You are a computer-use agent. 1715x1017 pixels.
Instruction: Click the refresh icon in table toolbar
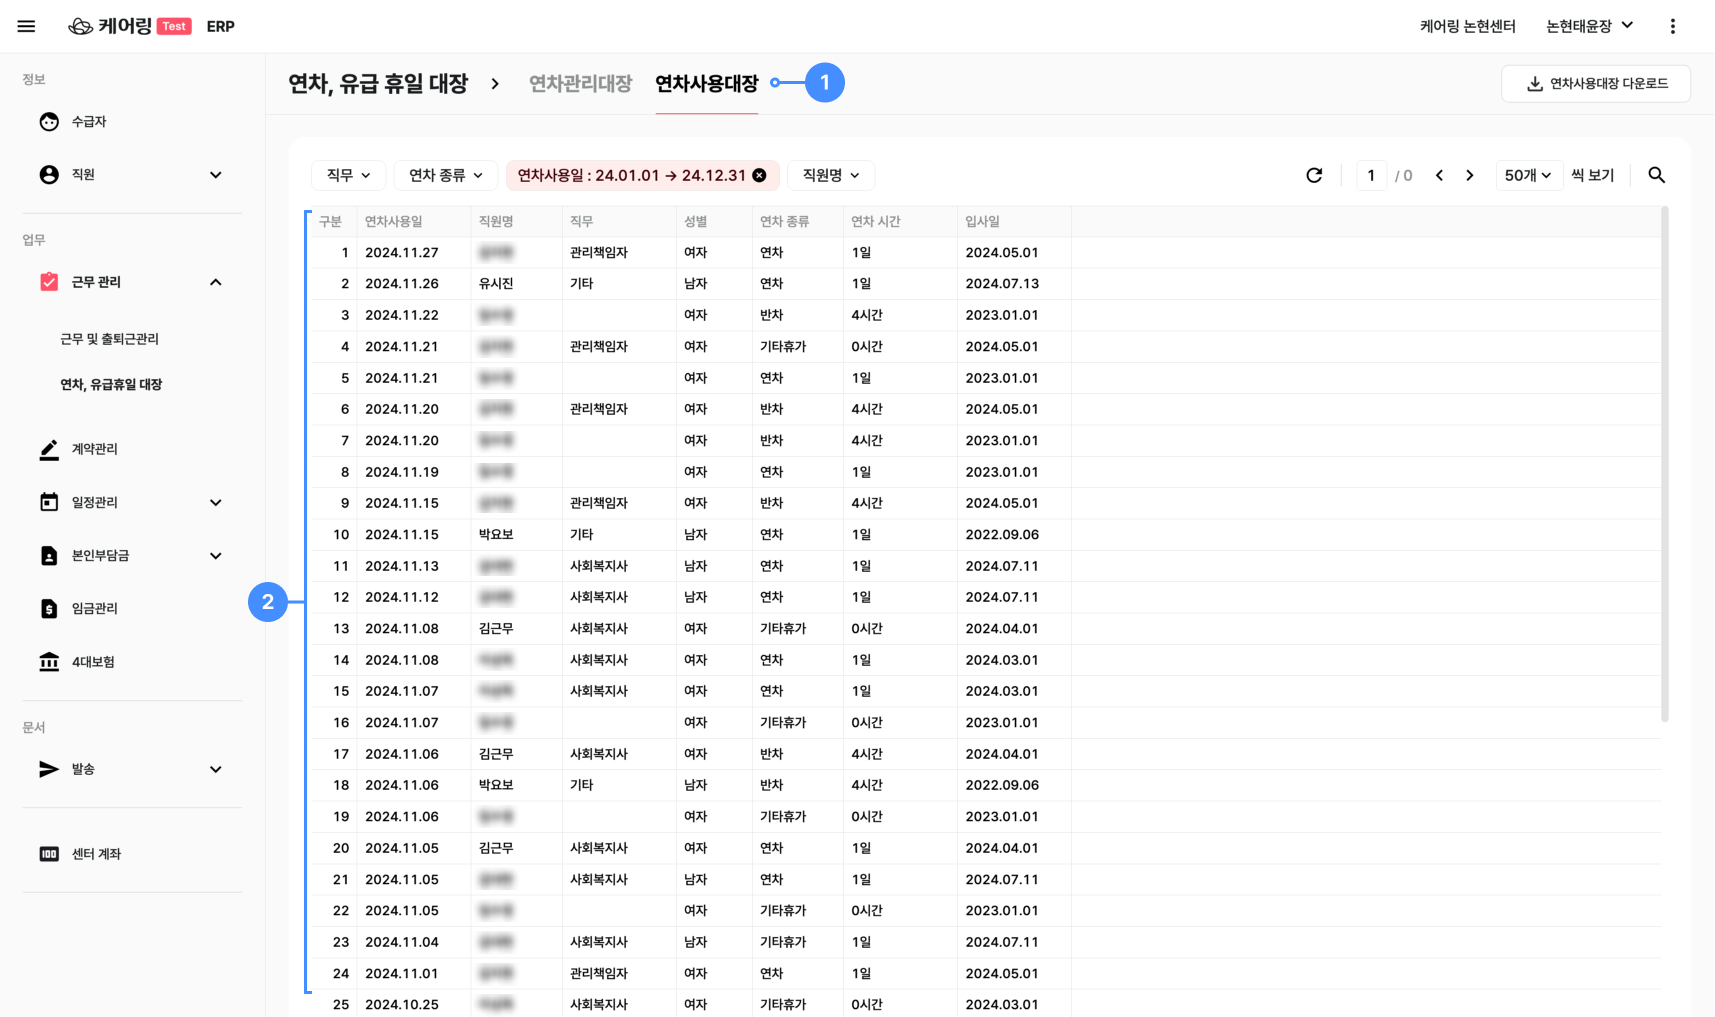click(1314, 175)
